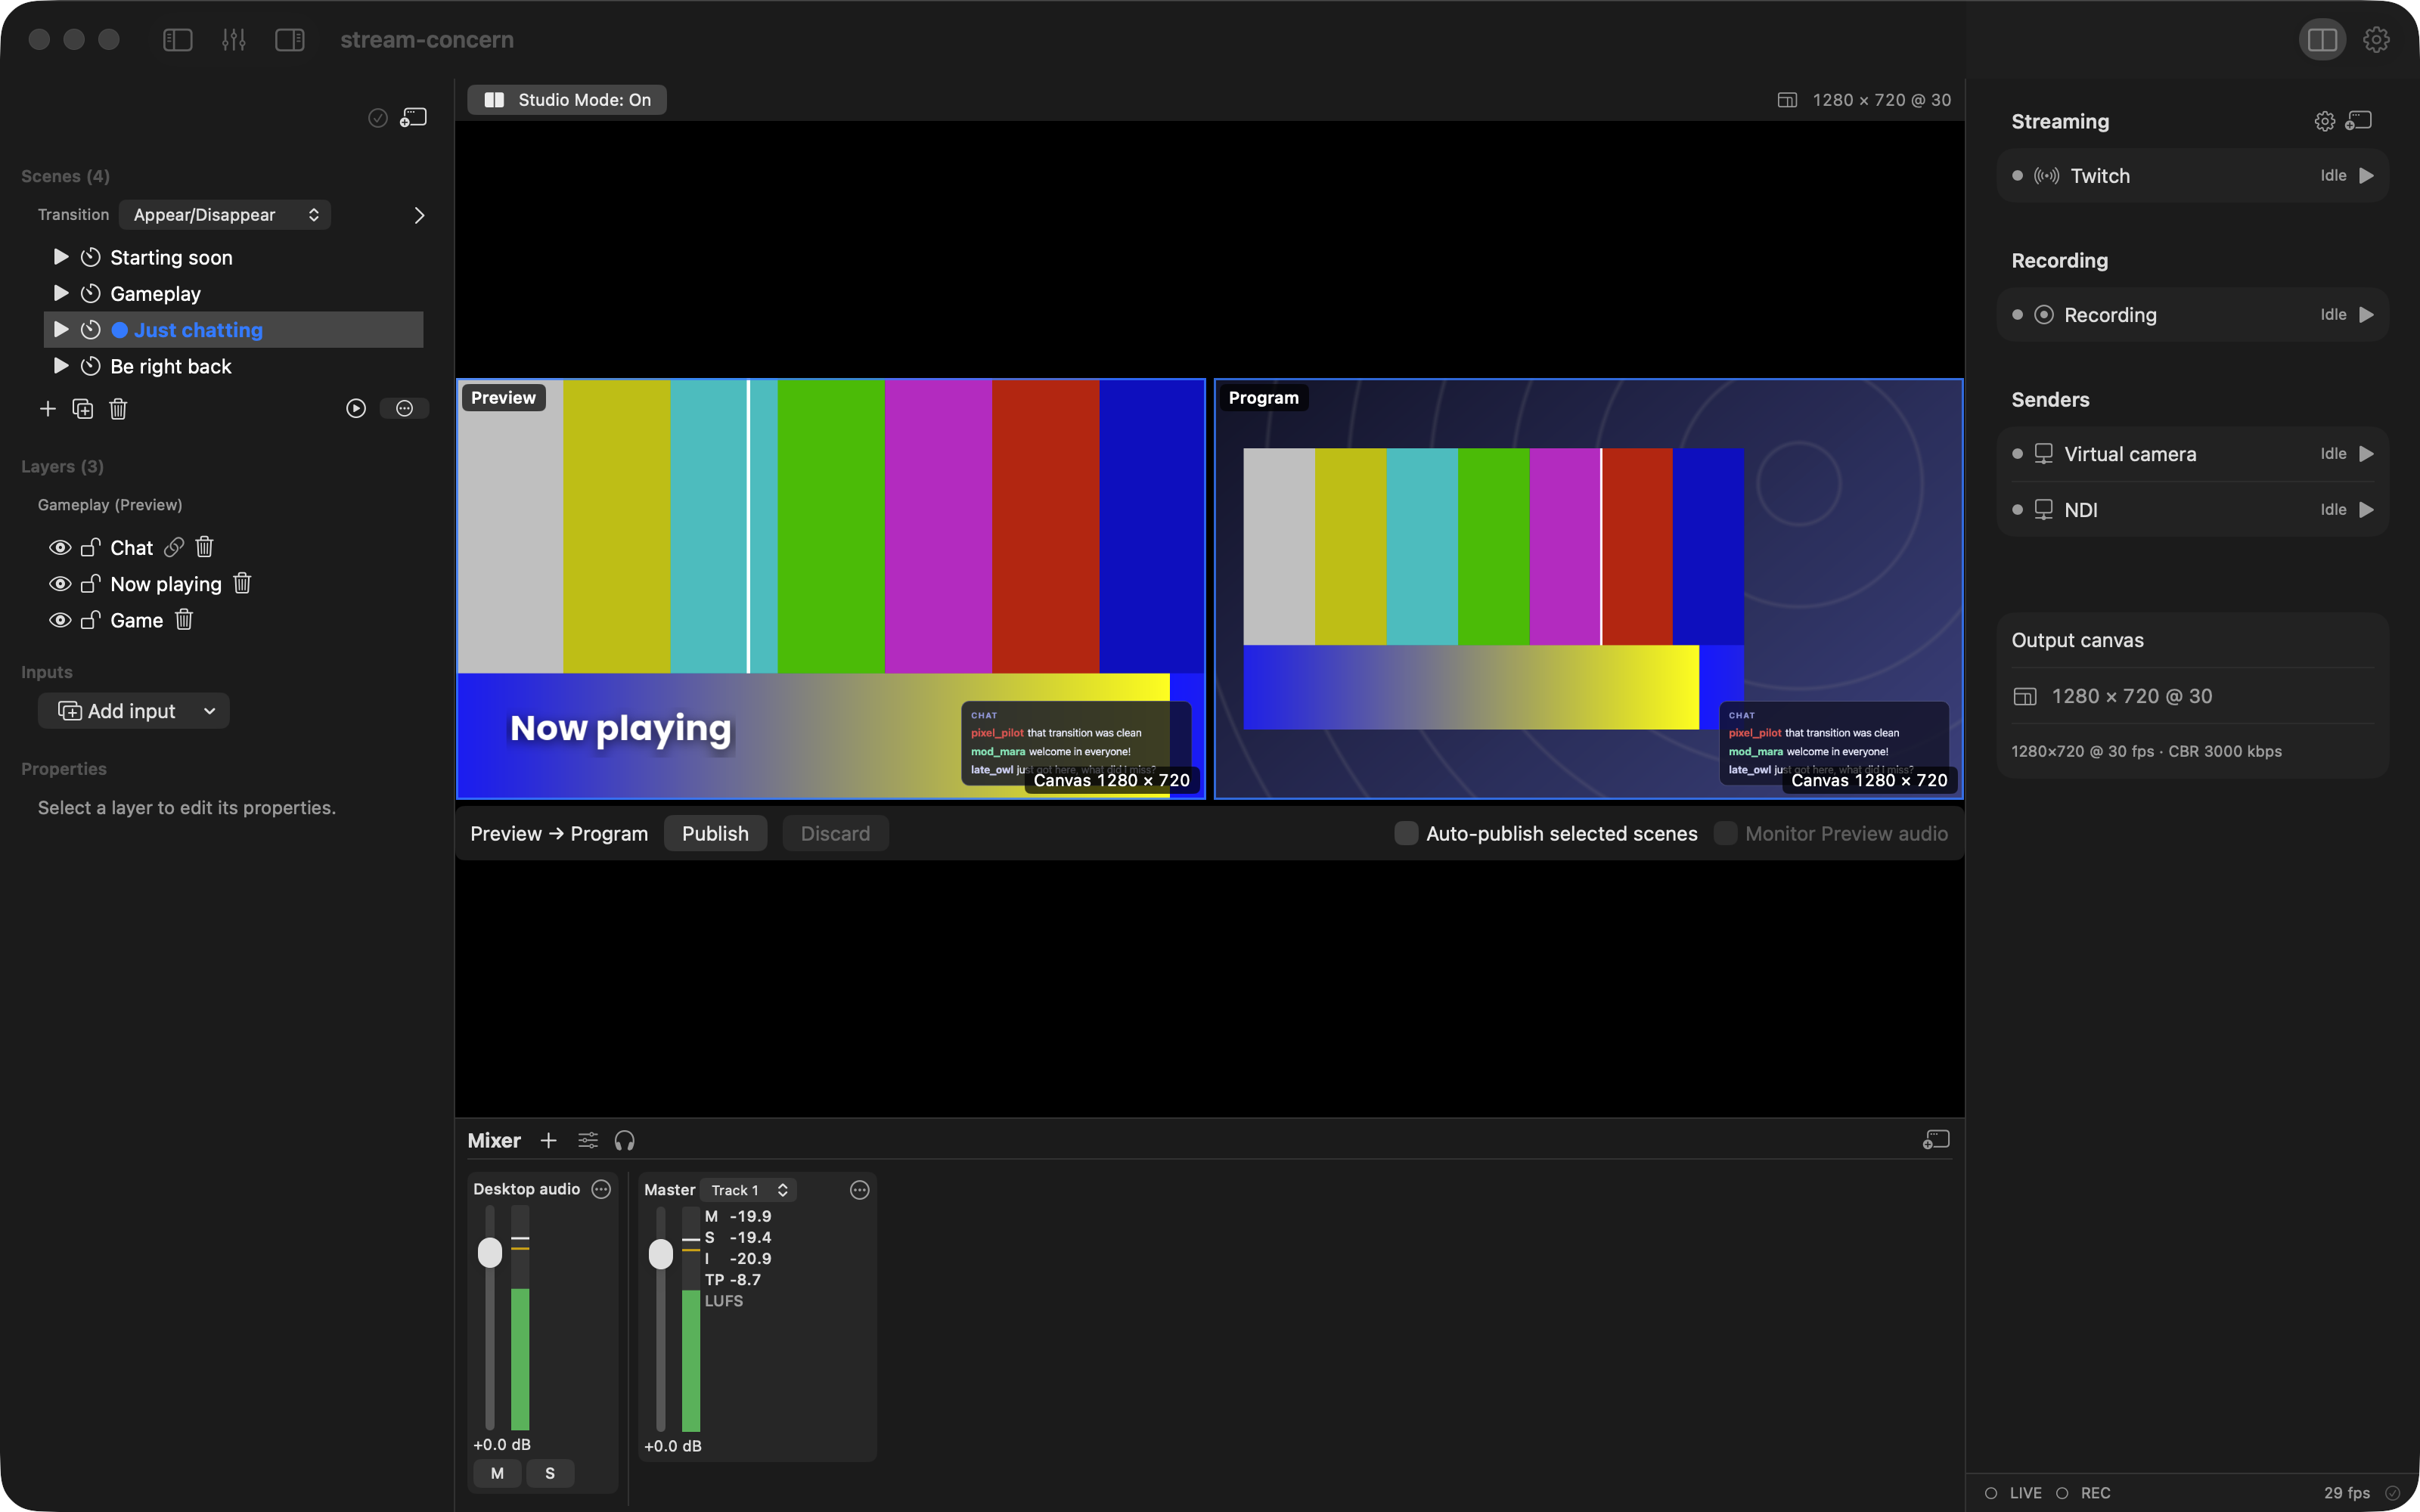Add a new scene with plus icon
The width and height of the screenshot is (2420, 1512).
48,408
